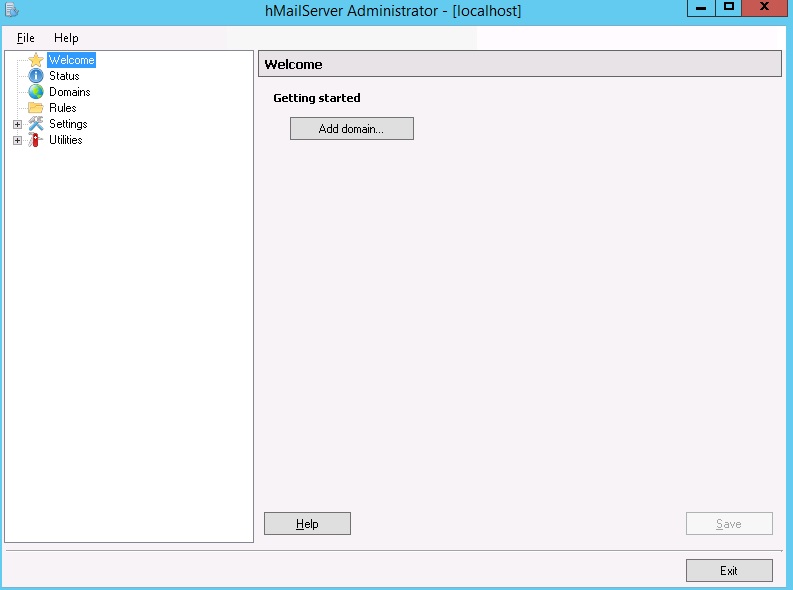Screen dimensions: 793x590
Task: Click the Welcome panel header
Action: [x=520, y=64]
